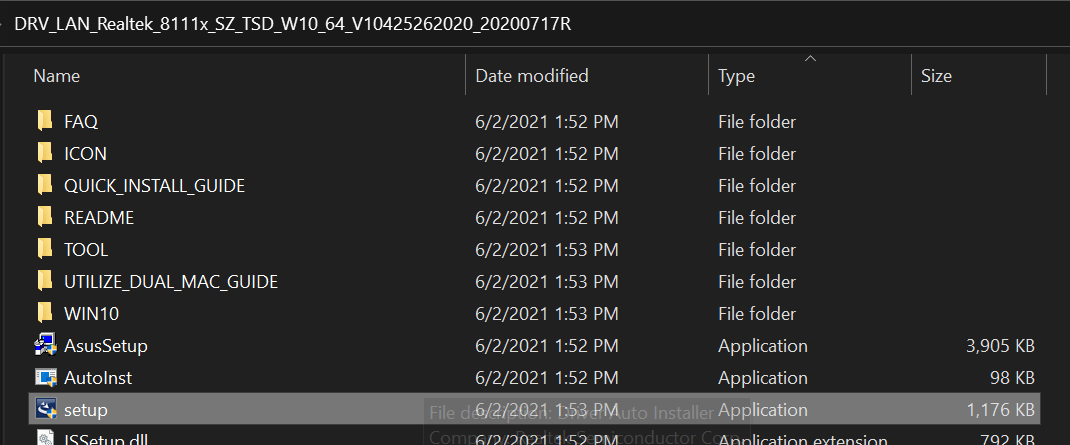Sort by the Type column header

coord(736,75)
